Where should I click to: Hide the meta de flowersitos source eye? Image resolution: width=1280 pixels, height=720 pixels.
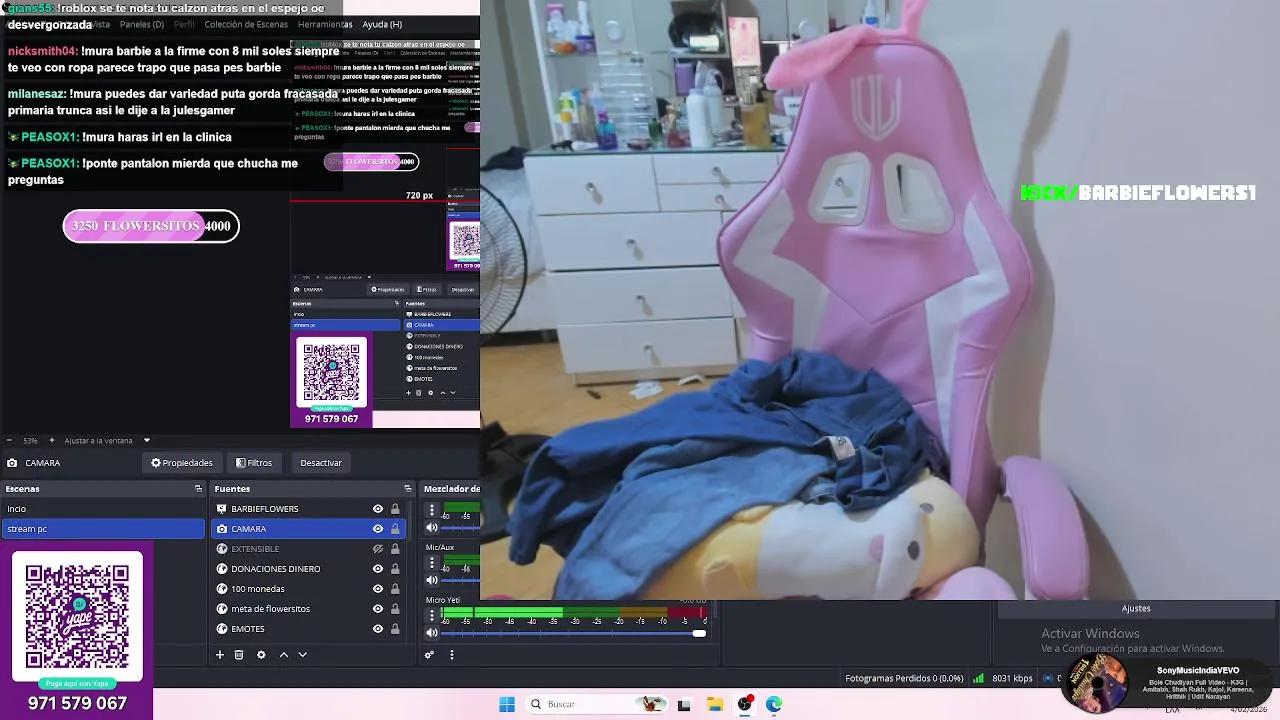click(378, 609)
